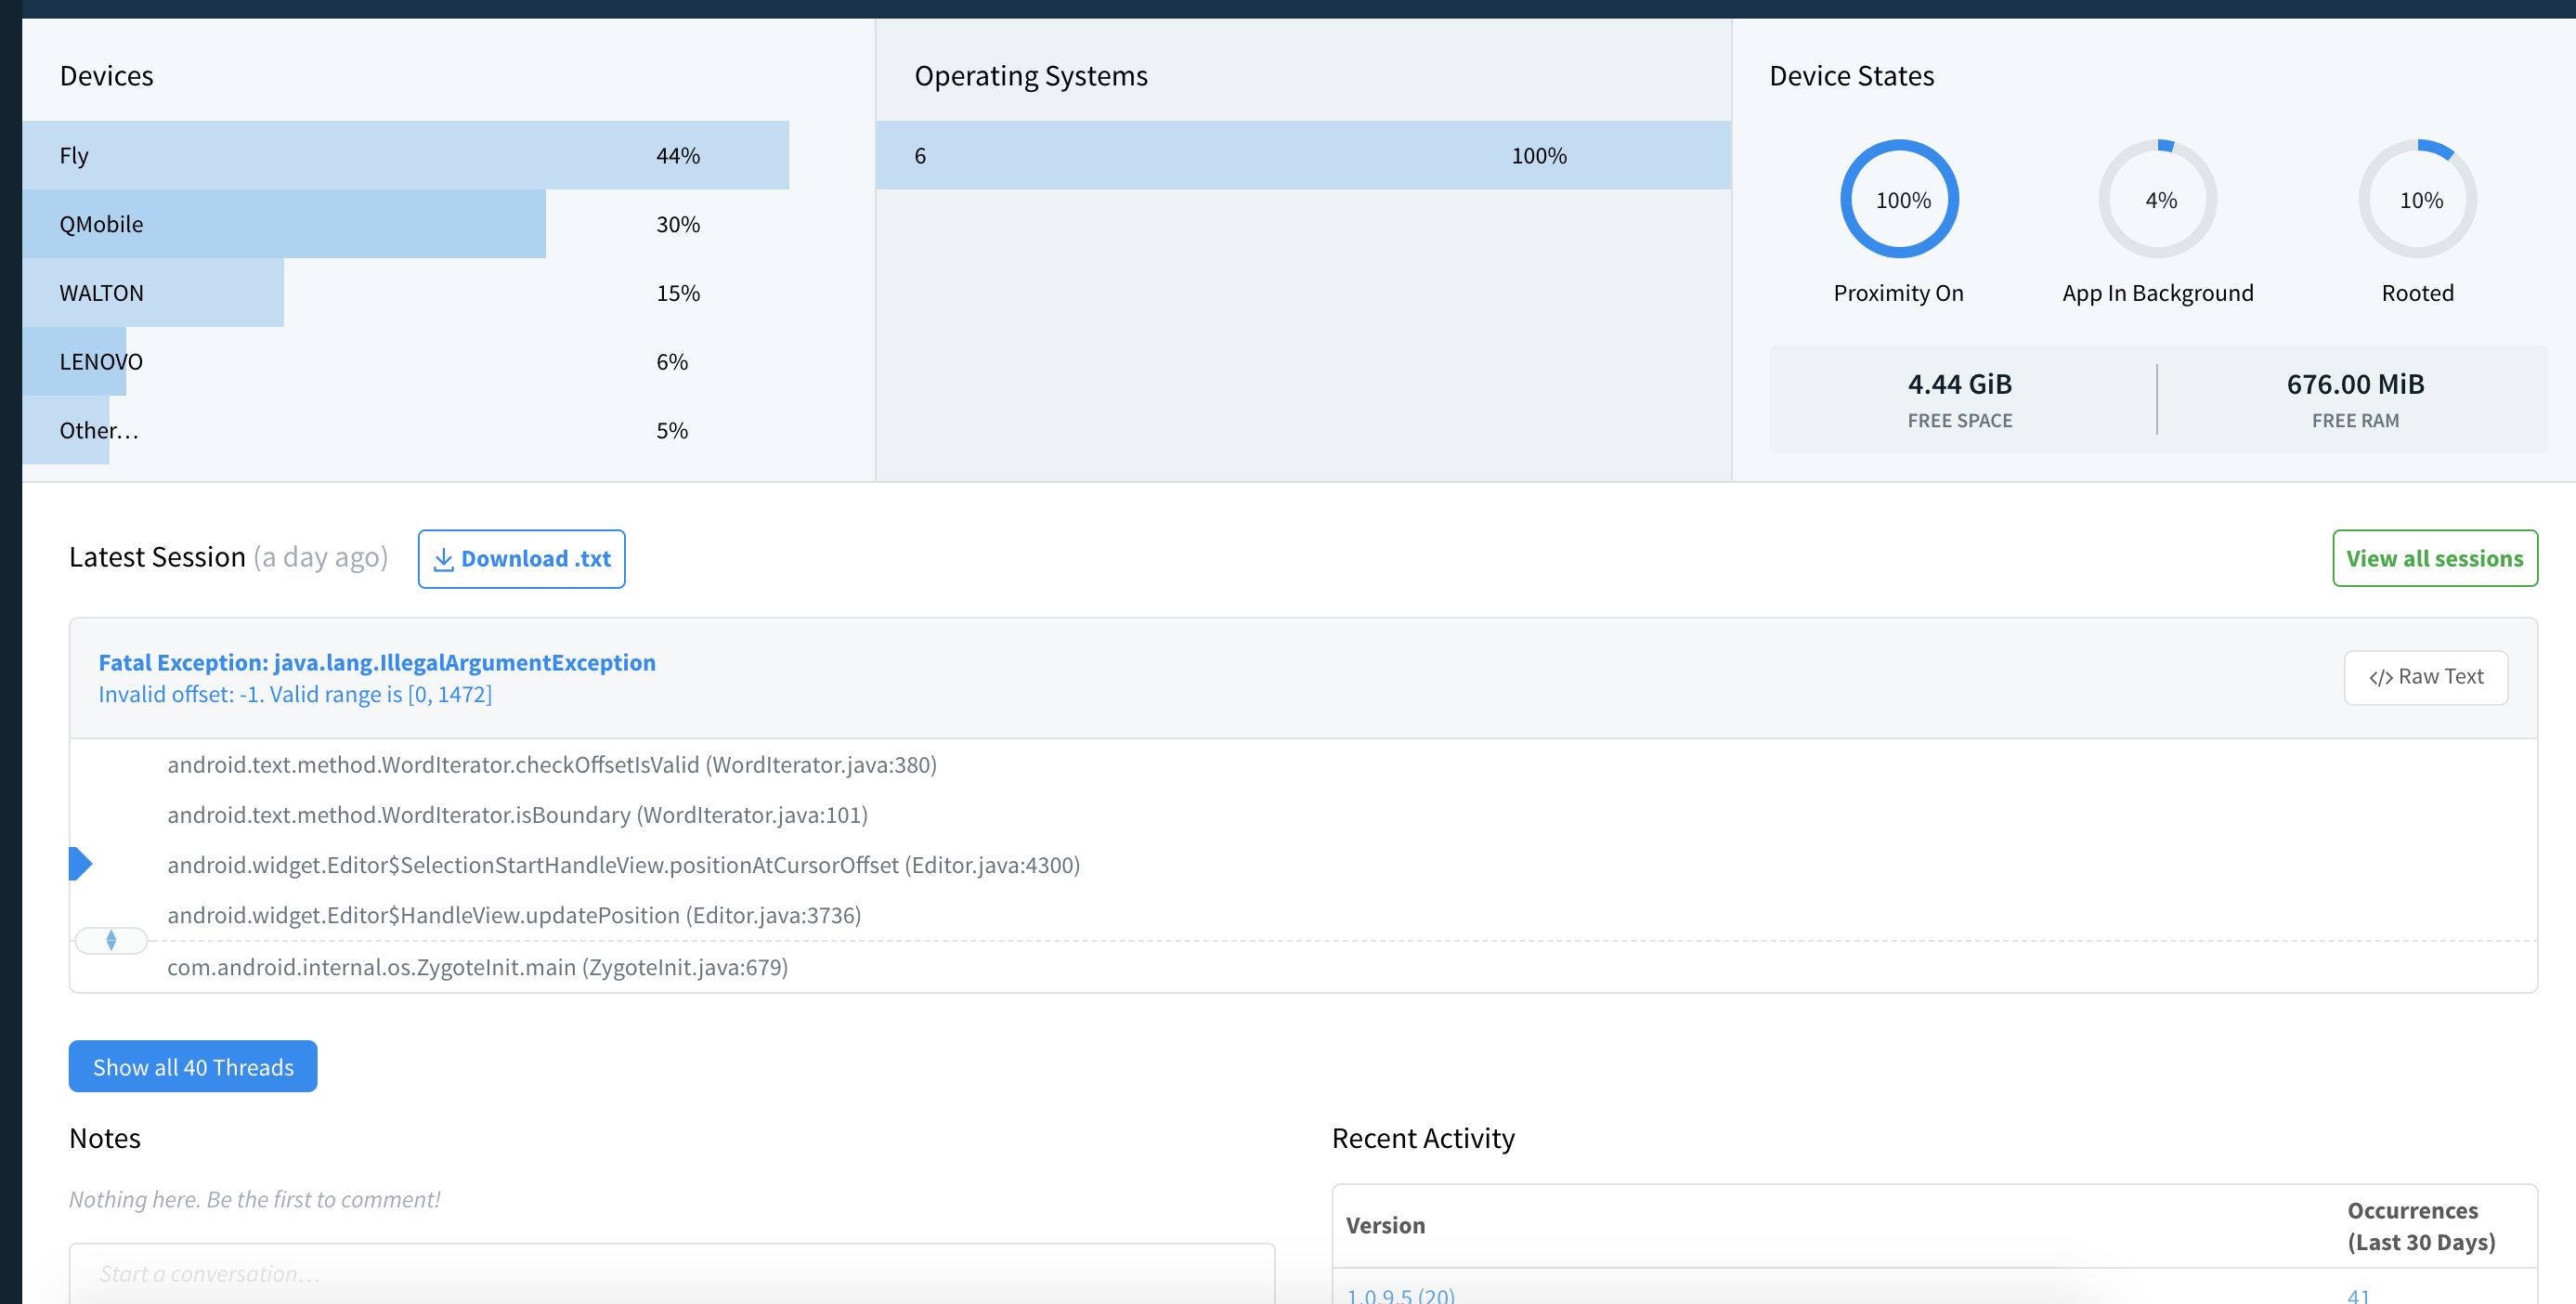This screenshot has width=2576, height=1304.
Task: Click the Start a conversation field
Action: pos(670,1273)
